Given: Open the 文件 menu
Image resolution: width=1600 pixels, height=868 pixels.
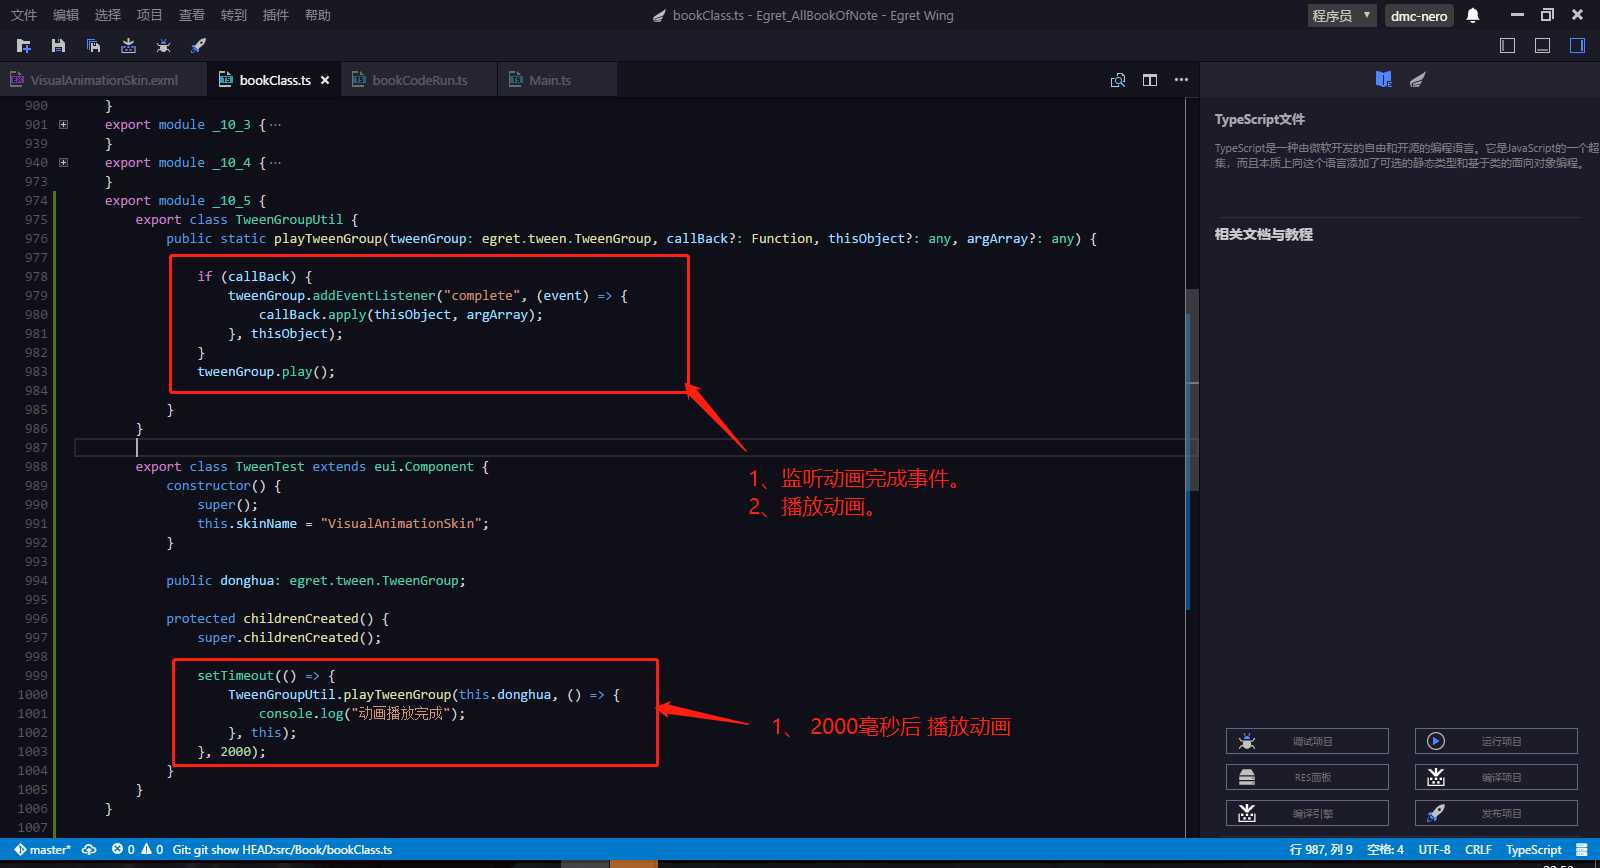Looking at the screenshot, I should [x=24, y=15].
